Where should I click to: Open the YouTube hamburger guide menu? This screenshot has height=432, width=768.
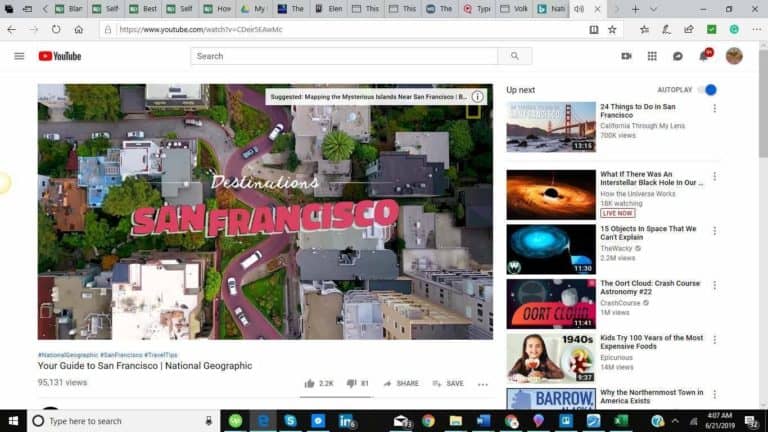(19, 56)
